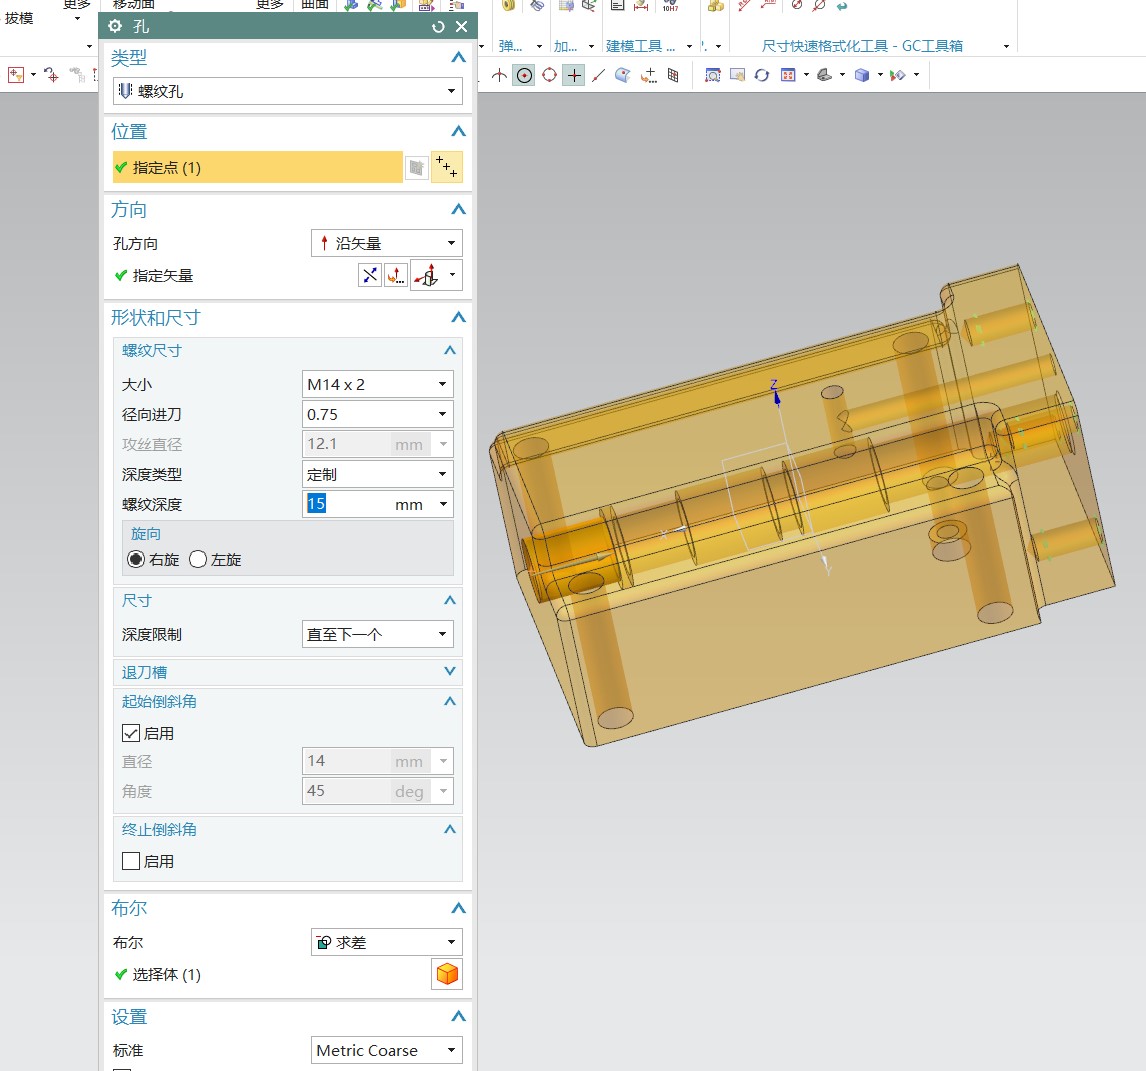Click the rotate view icon
Image resolution: width=1146 pixels, height=1071 pixels.
(x=762, y=75)
